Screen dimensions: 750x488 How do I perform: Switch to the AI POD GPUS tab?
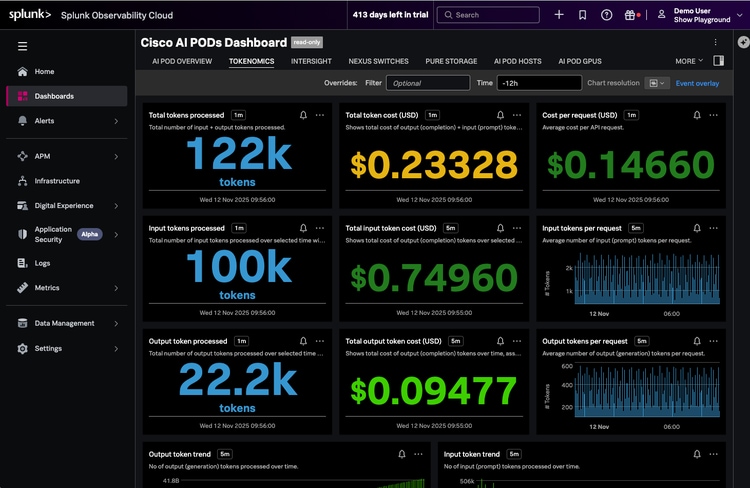[x=580, y=61]
